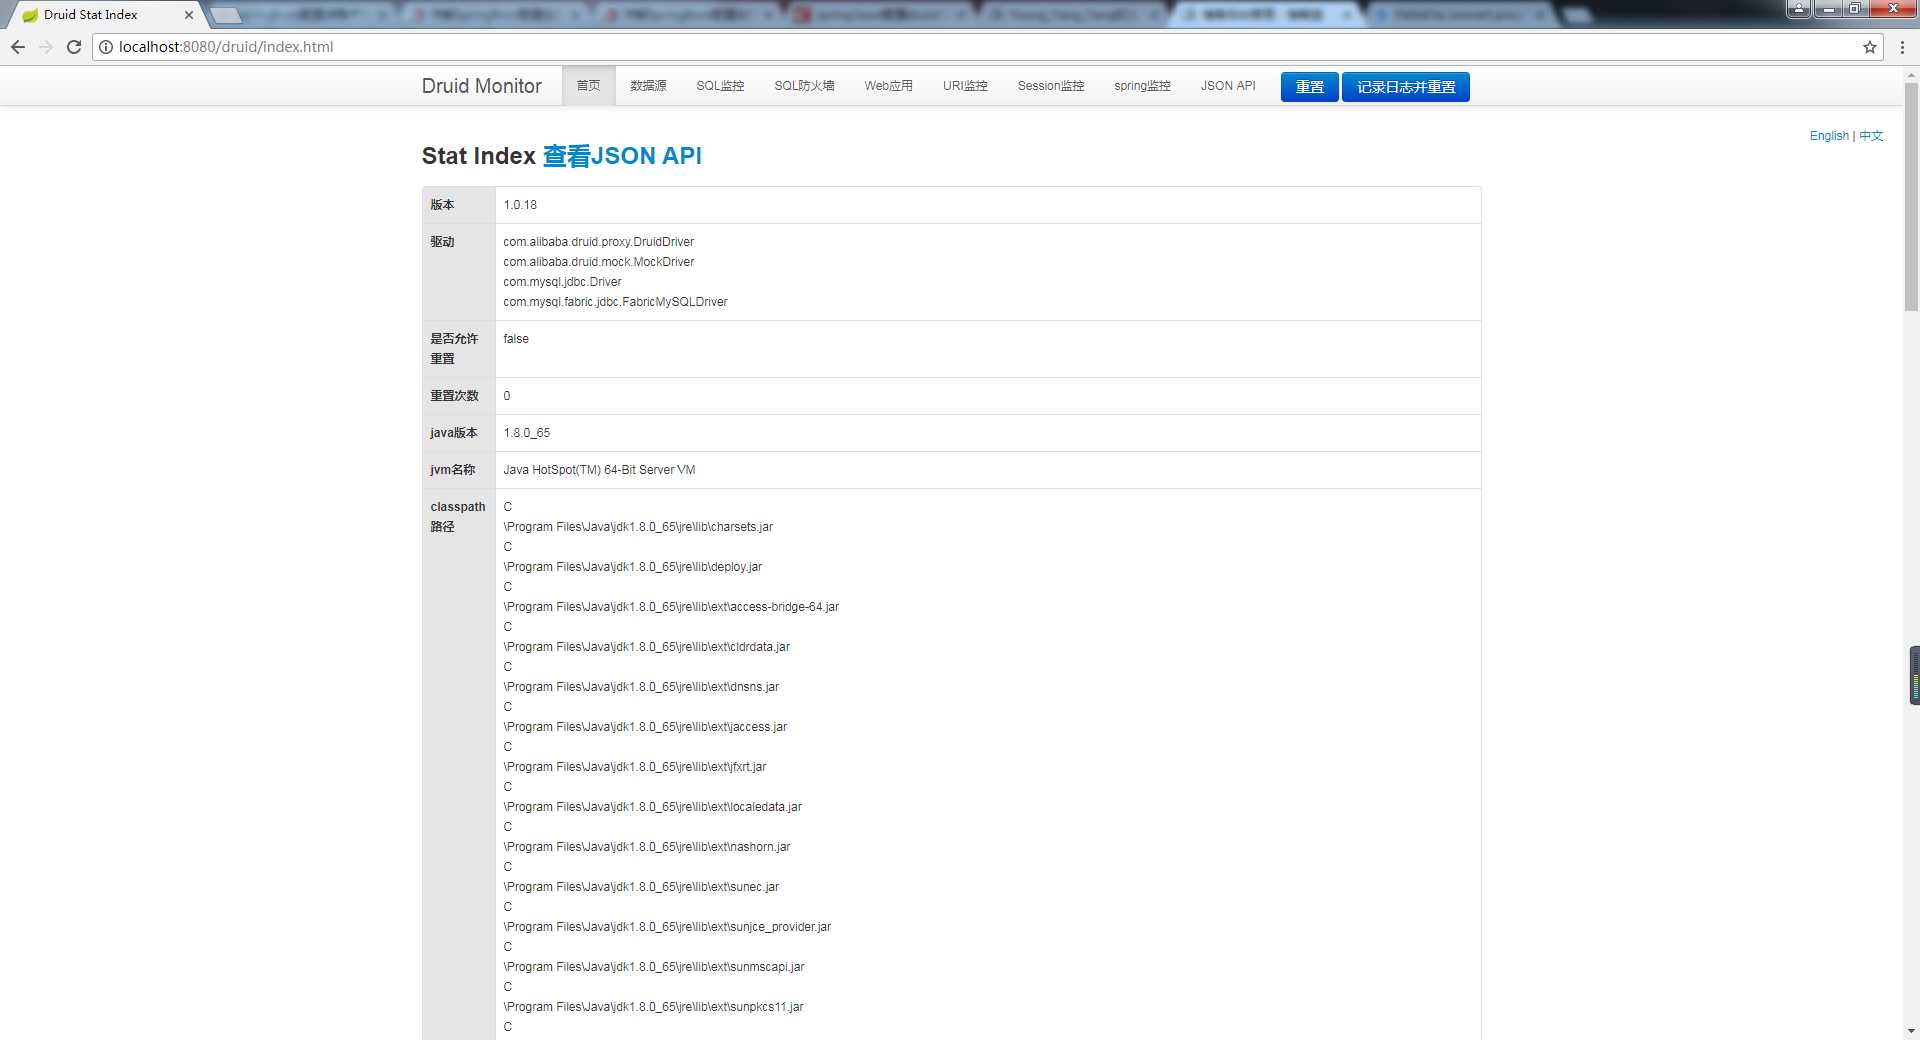Image resolution: width=1920 pixels, height=1040 pixels.
Task: Click the jfxrt.jar classpath entry
Action: [x=635, y=767]
